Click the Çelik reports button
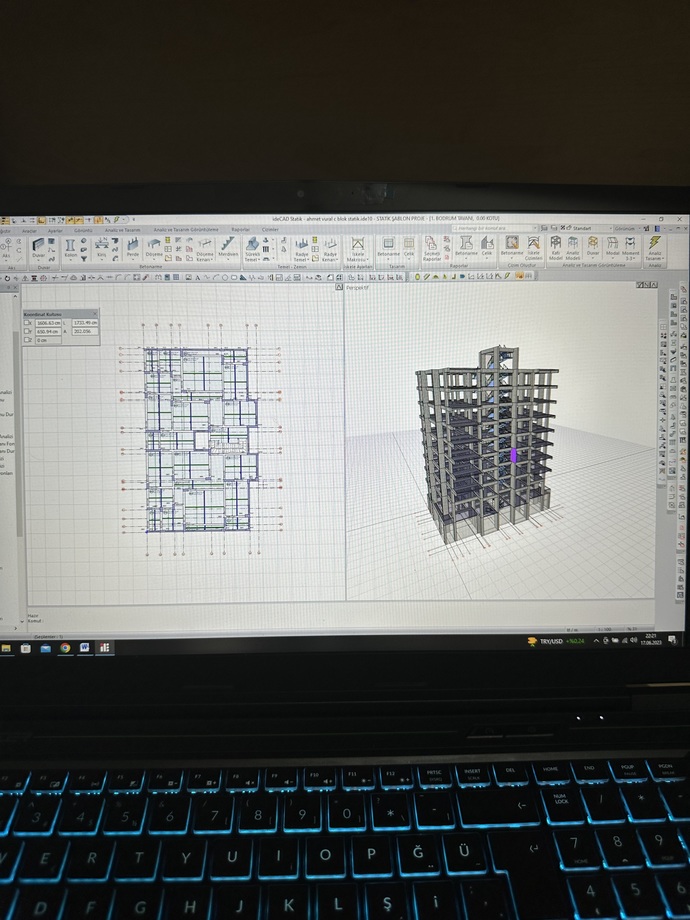690x920 pixels. tap(487, 246)
